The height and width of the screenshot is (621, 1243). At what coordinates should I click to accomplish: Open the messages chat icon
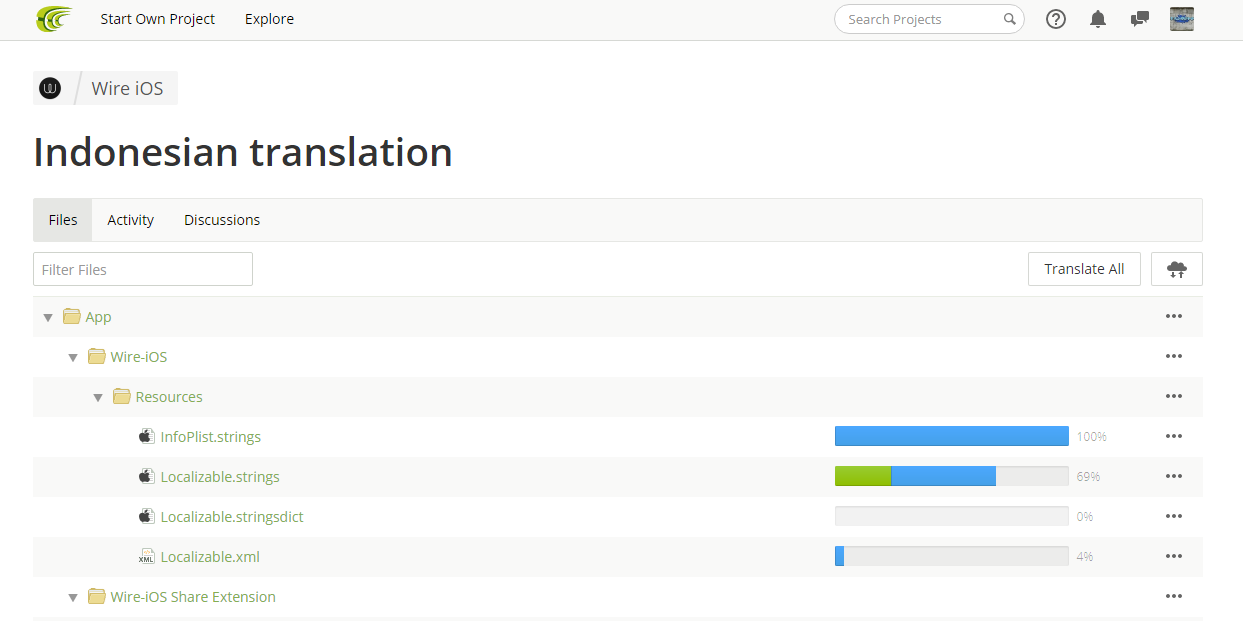click(x=1139, y=19)
